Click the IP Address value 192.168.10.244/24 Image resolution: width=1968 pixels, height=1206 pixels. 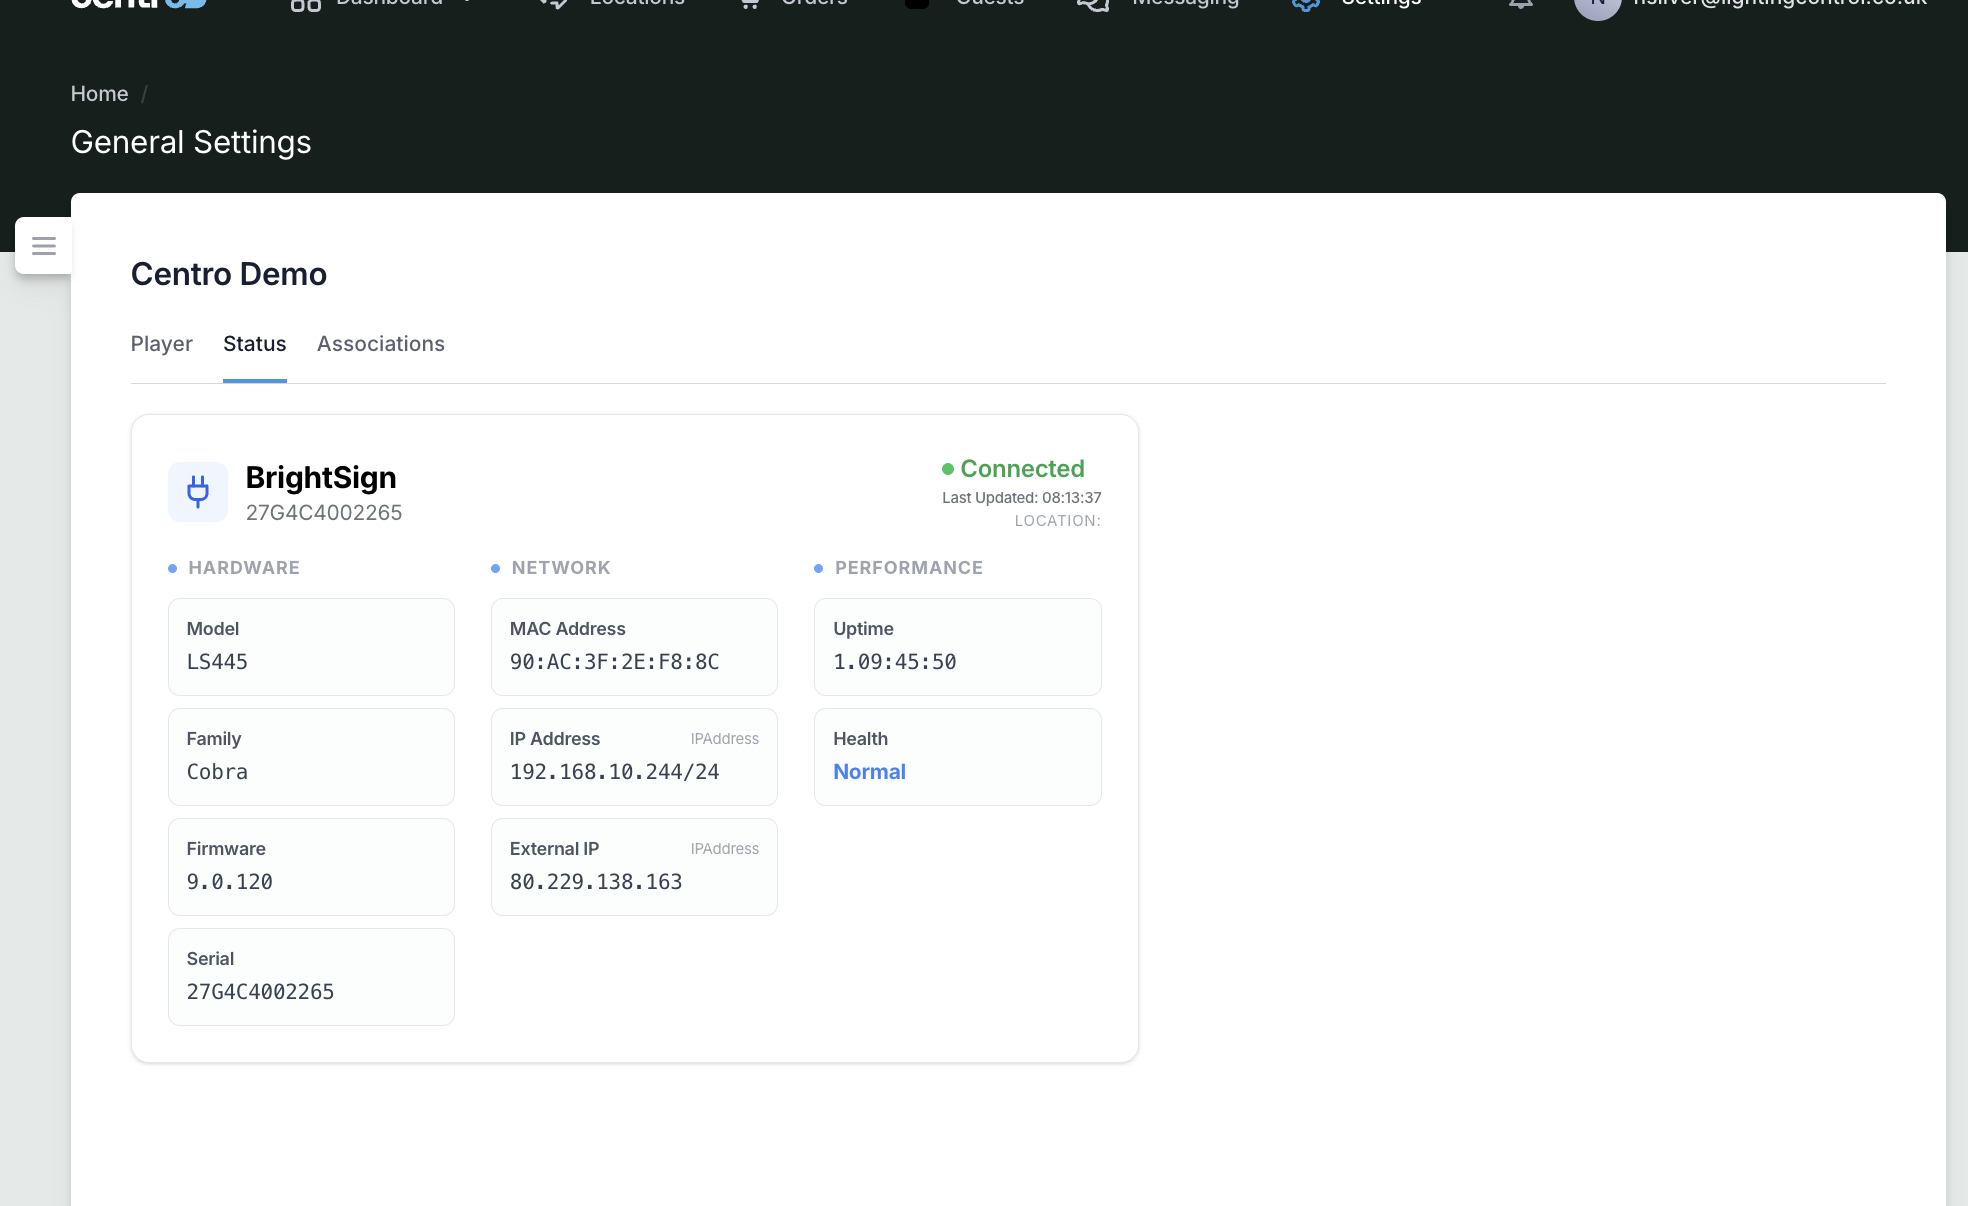tap(615, 772)
